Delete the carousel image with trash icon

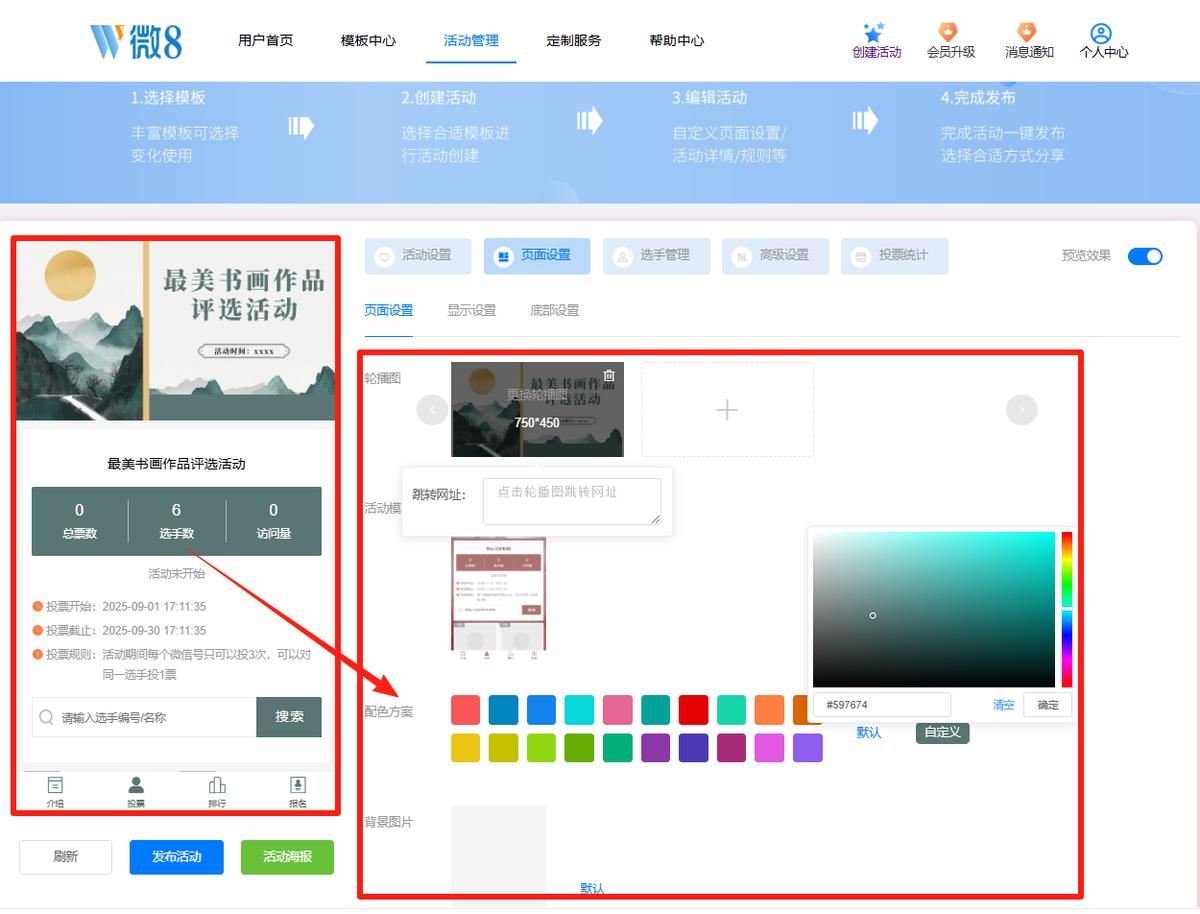pos(609,376)
